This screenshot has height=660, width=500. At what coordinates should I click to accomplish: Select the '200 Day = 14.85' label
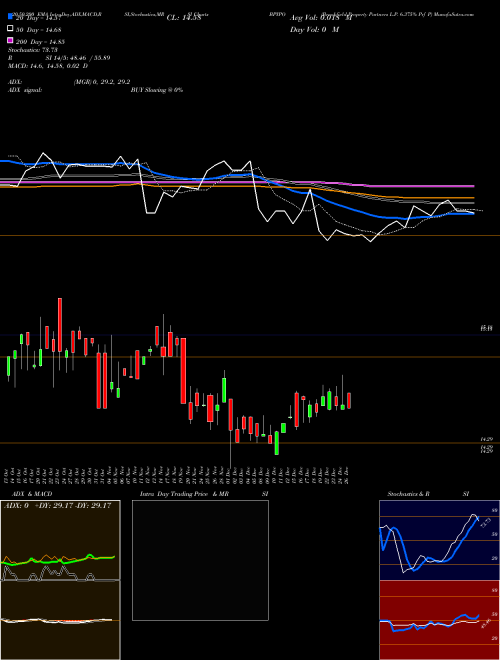[x=40, y=42]
